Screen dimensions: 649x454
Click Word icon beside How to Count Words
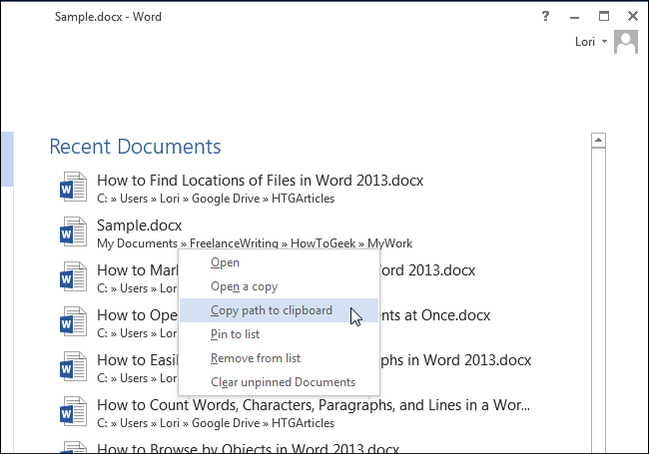click(x=73, y=412)
